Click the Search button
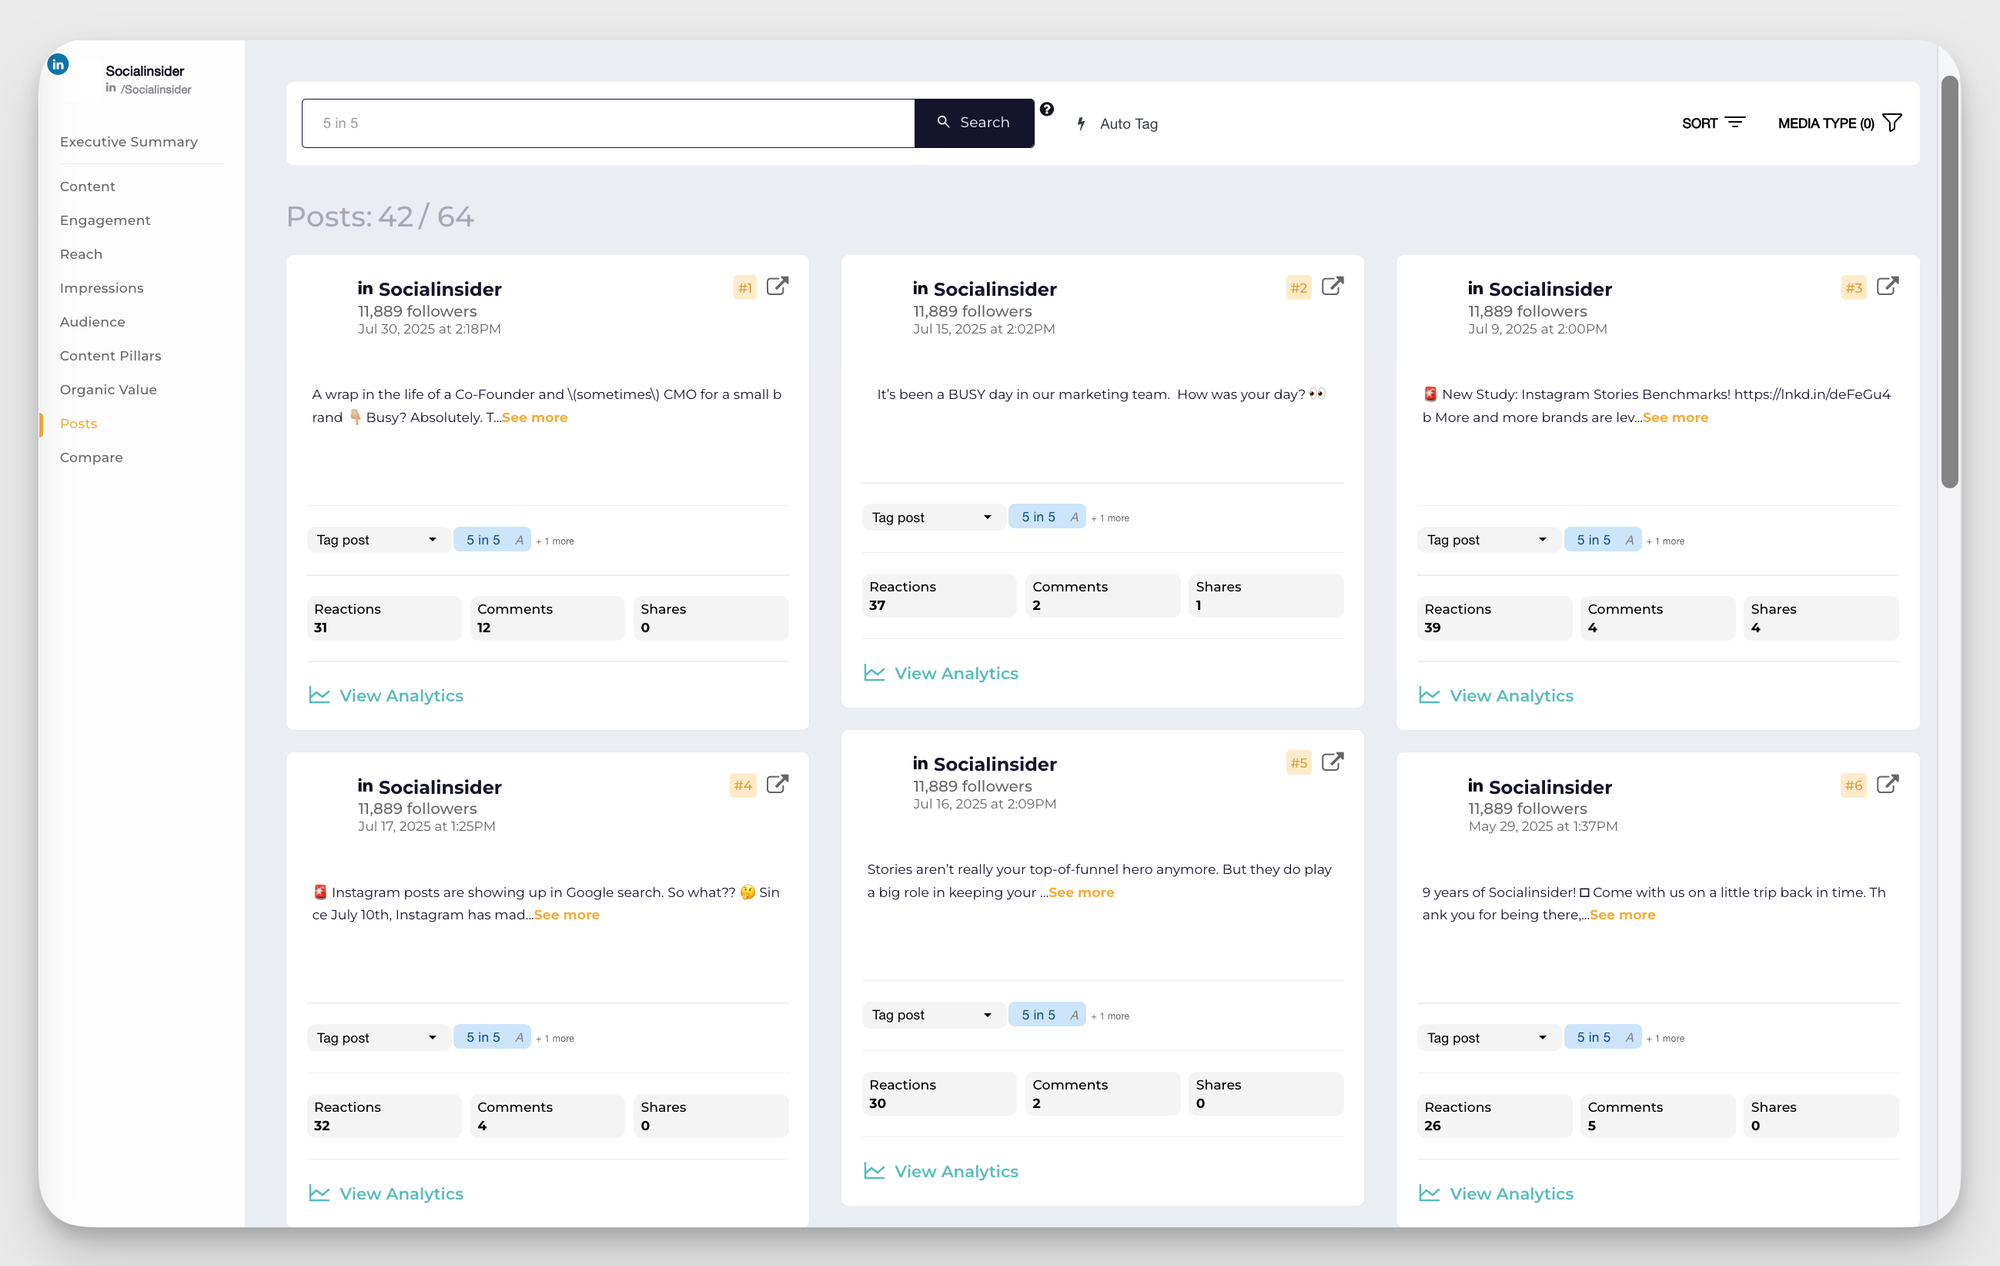The height and width of the screenshot is (1266, 2000). tap(974, 123)
